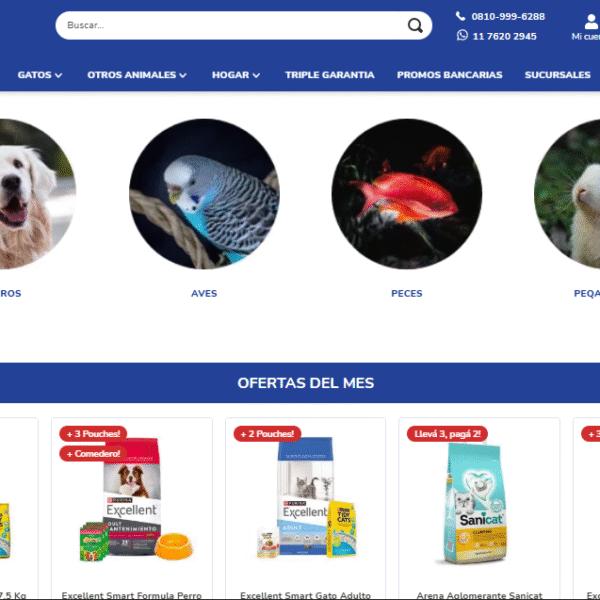The height and width of the screenshot is (600, 600).
Task: Open the TRIPLE GARANTIA page
Action: [x=329, y=75]
